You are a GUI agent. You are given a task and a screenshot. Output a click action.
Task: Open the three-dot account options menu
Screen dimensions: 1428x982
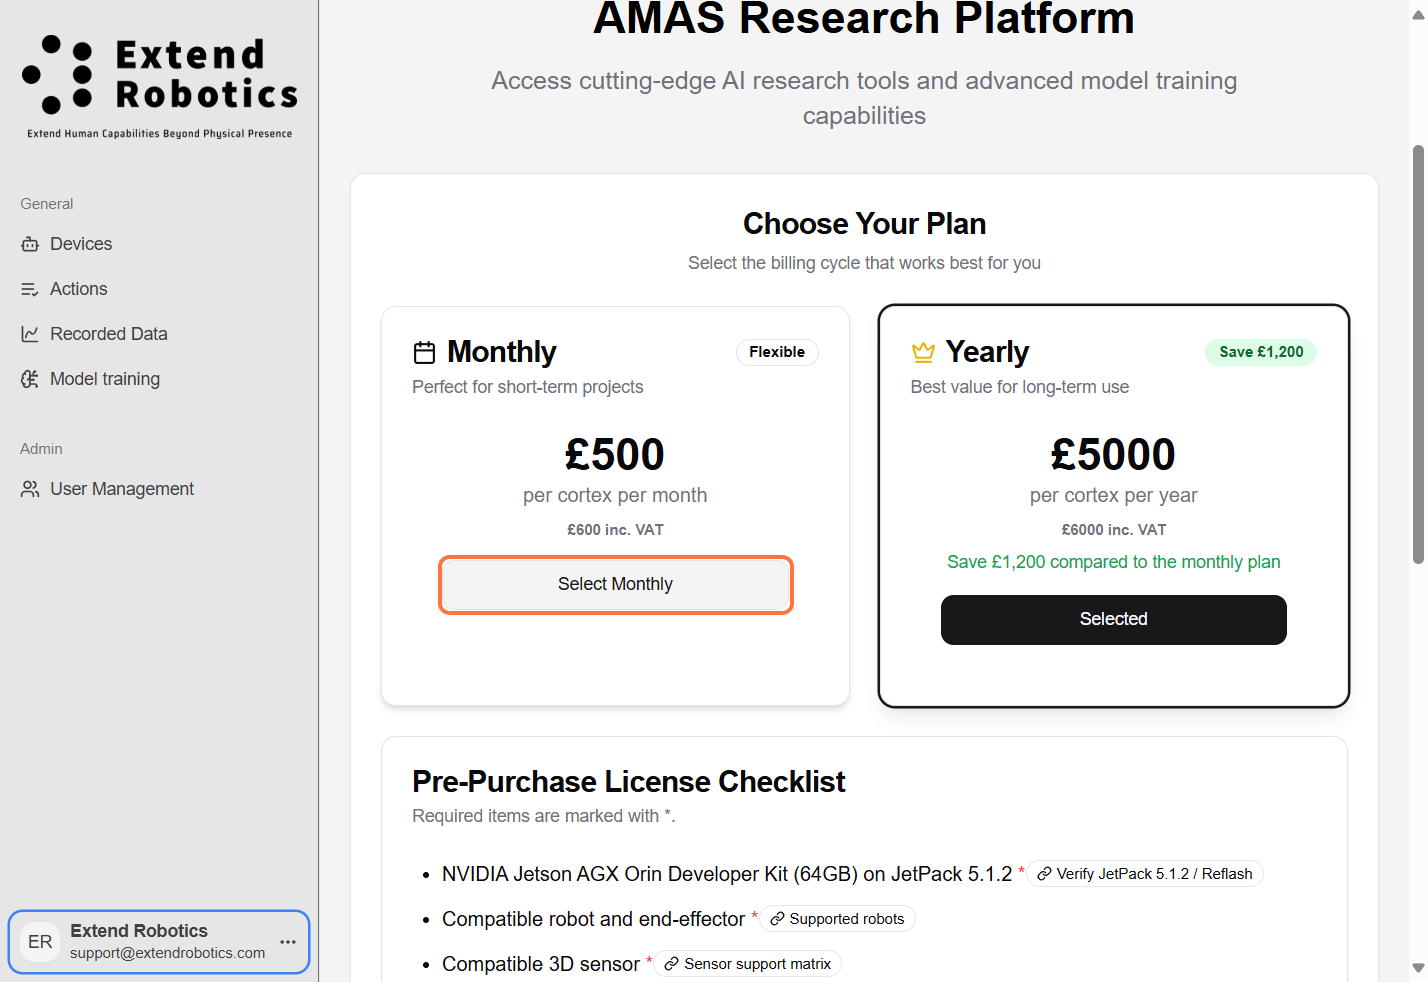point(288,942)
